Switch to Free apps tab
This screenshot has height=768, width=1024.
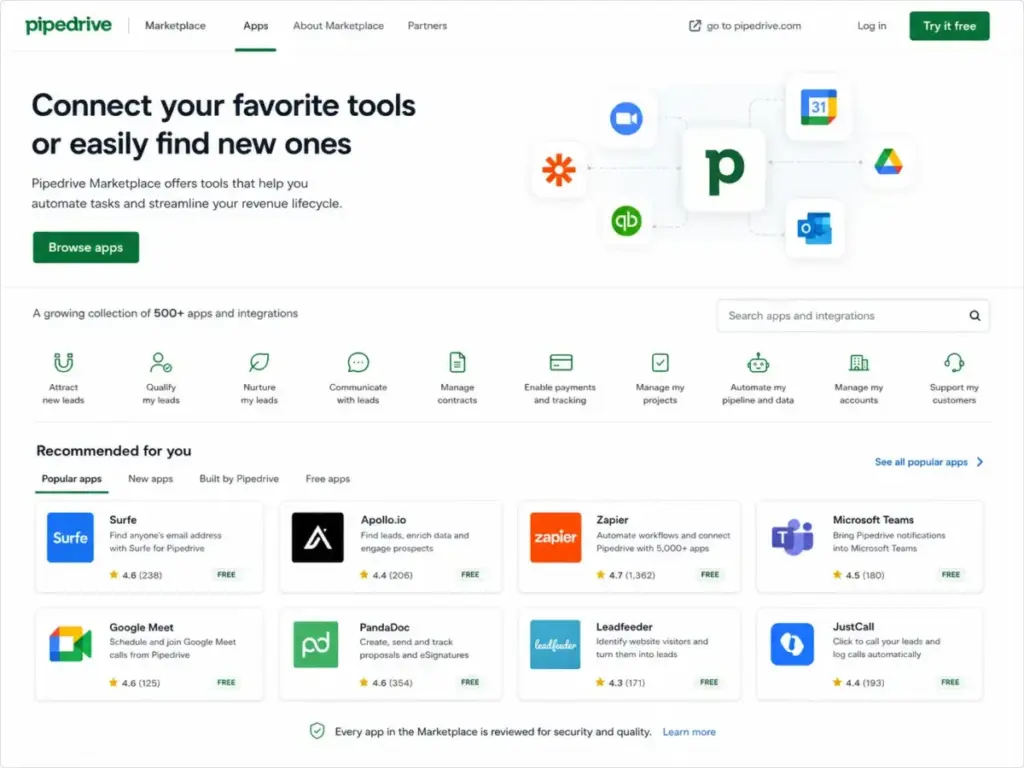coord(328,479)
